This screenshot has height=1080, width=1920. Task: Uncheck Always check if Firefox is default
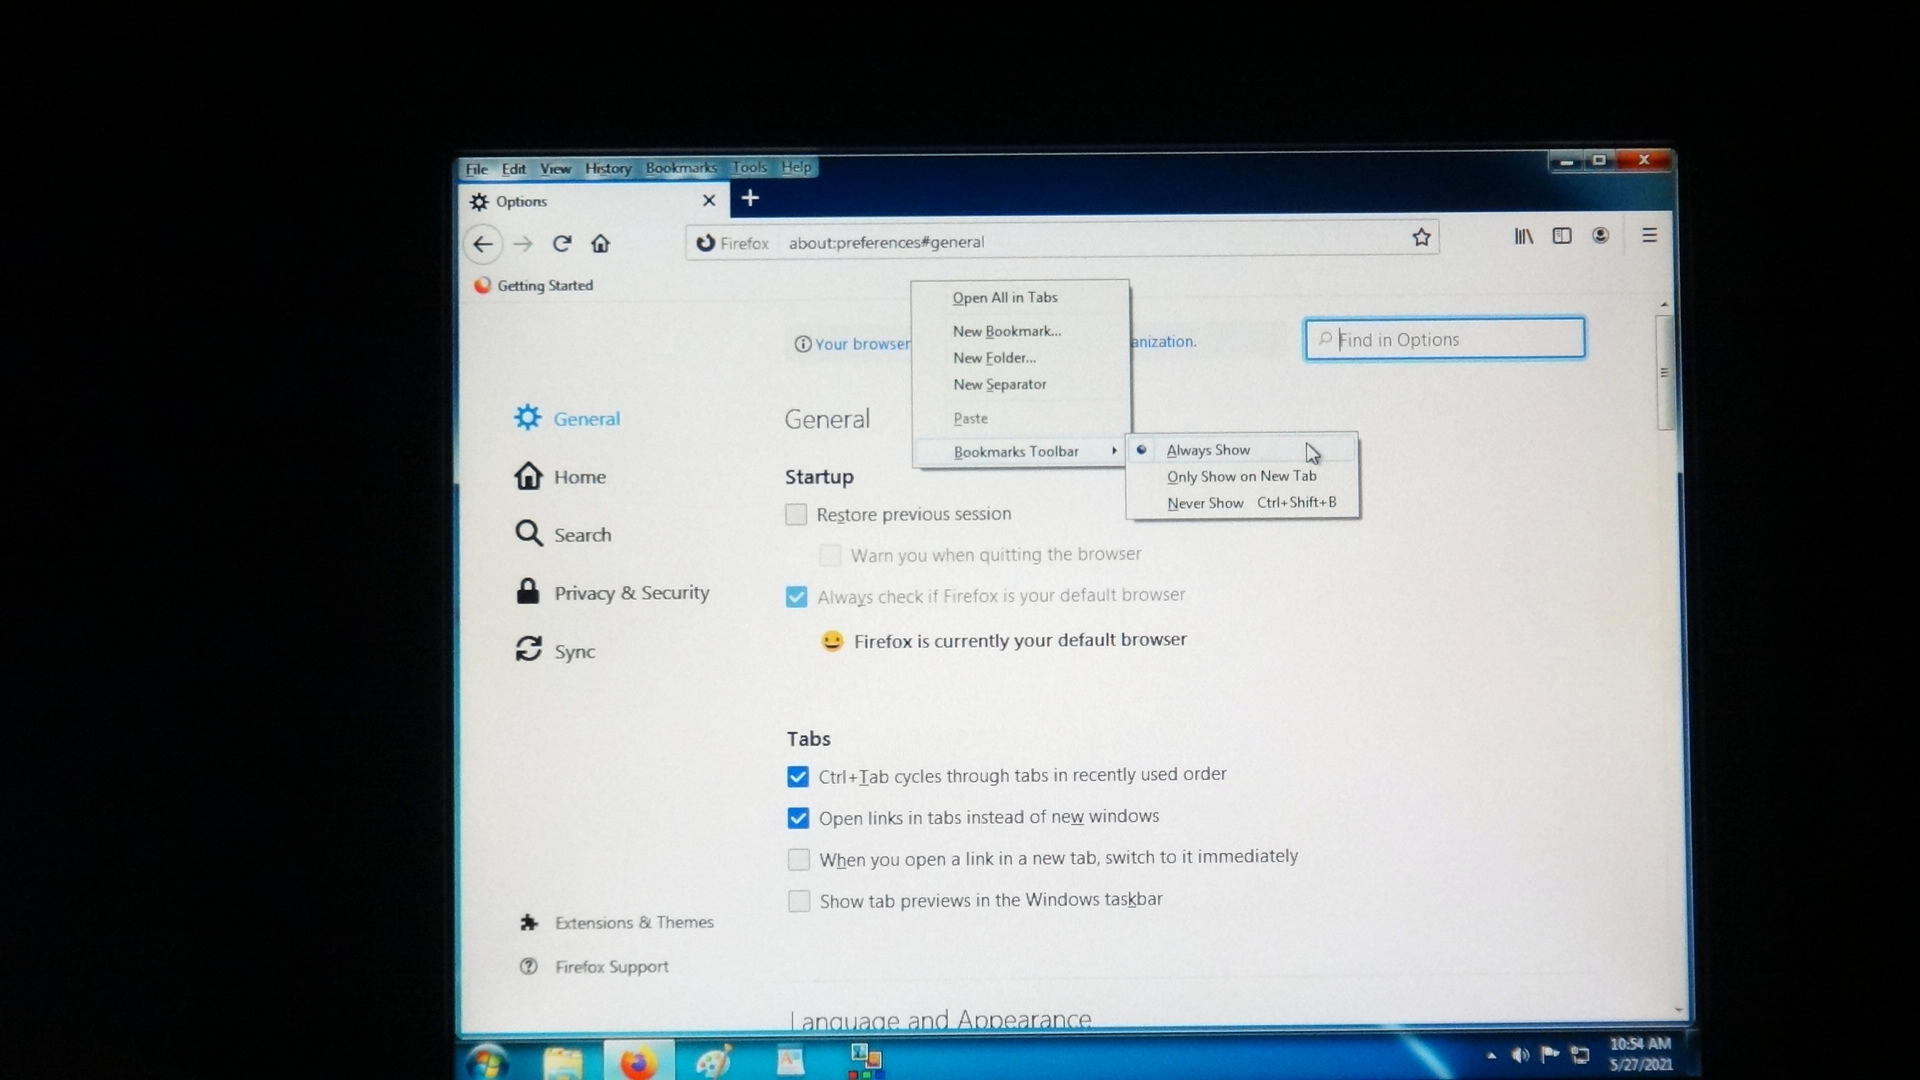(x=796, y=597)
